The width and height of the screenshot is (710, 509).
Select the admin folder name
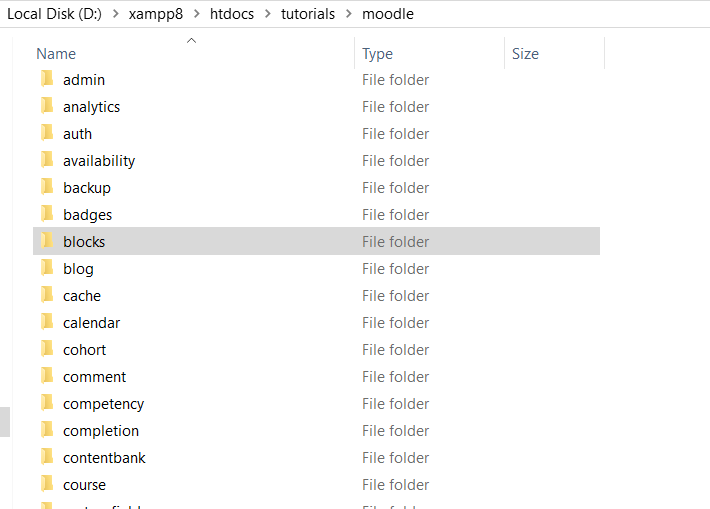84,80
